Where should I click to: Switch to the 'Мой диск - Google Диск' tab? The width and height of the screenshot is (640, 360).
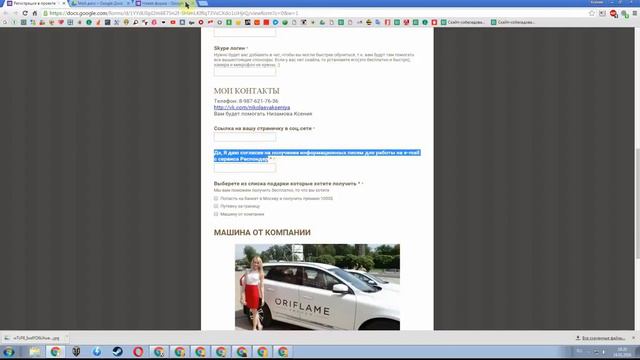pyautogui.click(x=100, y=3)
